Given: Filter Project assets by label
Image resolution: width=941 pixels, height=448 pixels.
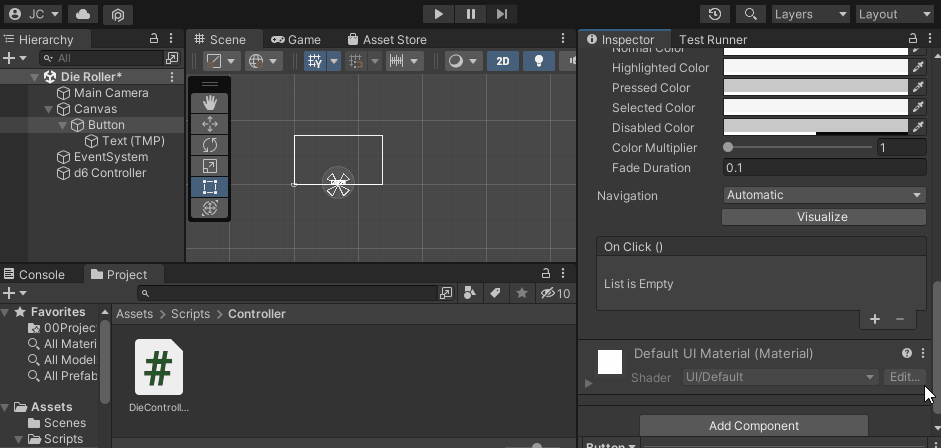Looking at the screenshot, I should coord(495,293).
